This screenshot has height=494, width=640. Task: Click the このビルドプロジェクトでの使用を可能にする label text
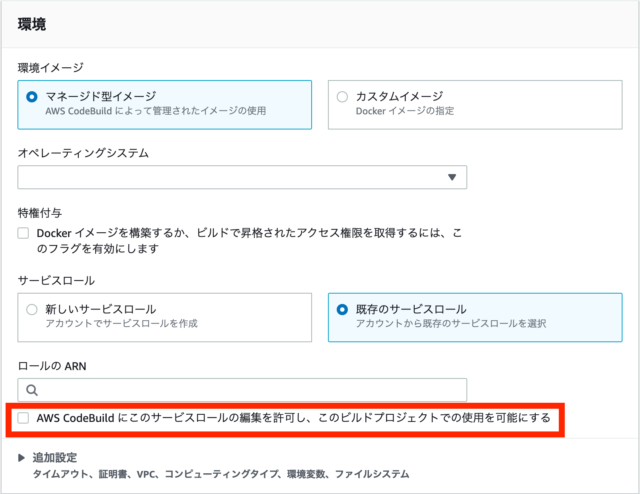(434, 418)
